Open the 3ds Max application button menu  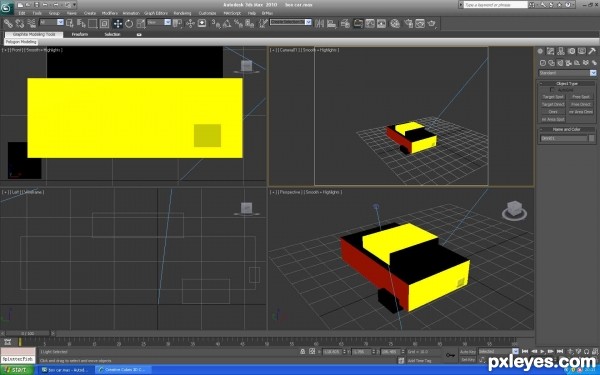tap(7, 8)
